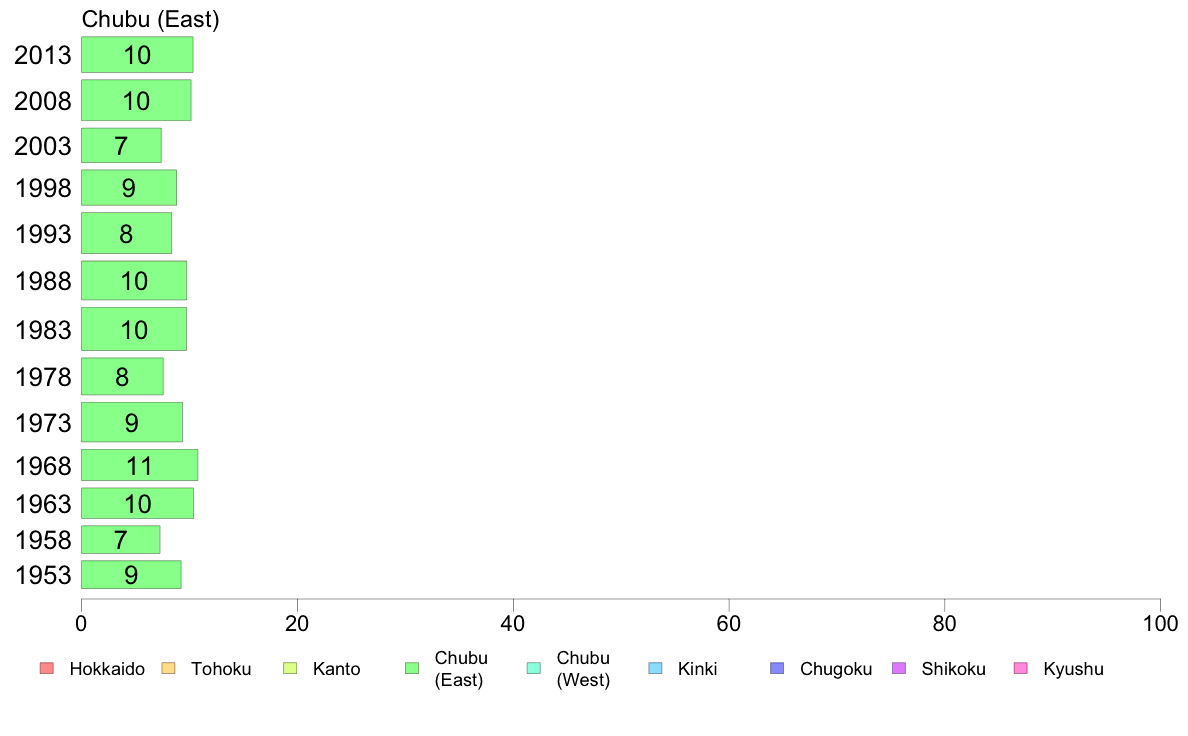The width and height of the screenshot is (1188, 736).
Task: Select the 1958 bar with value 7
Action: click(120, 540)
